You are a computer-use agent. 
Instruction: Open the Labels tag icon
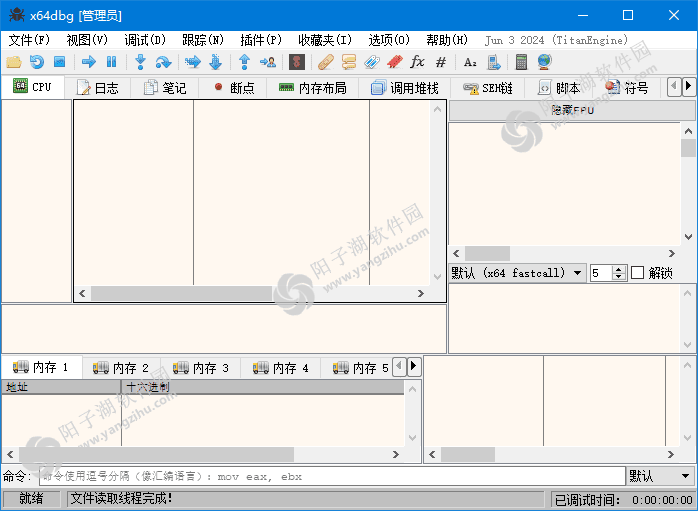coord(372,62)
